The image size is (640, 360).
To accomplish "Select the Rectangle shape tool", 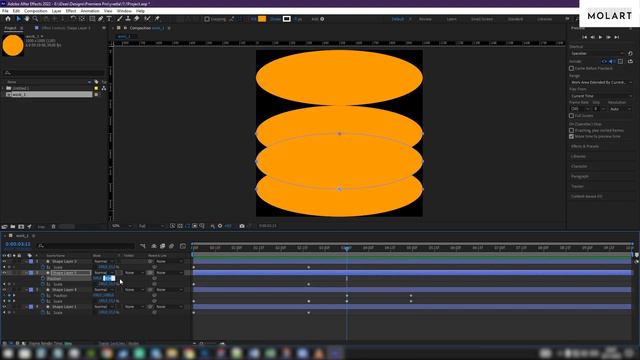I will (92, 19).
